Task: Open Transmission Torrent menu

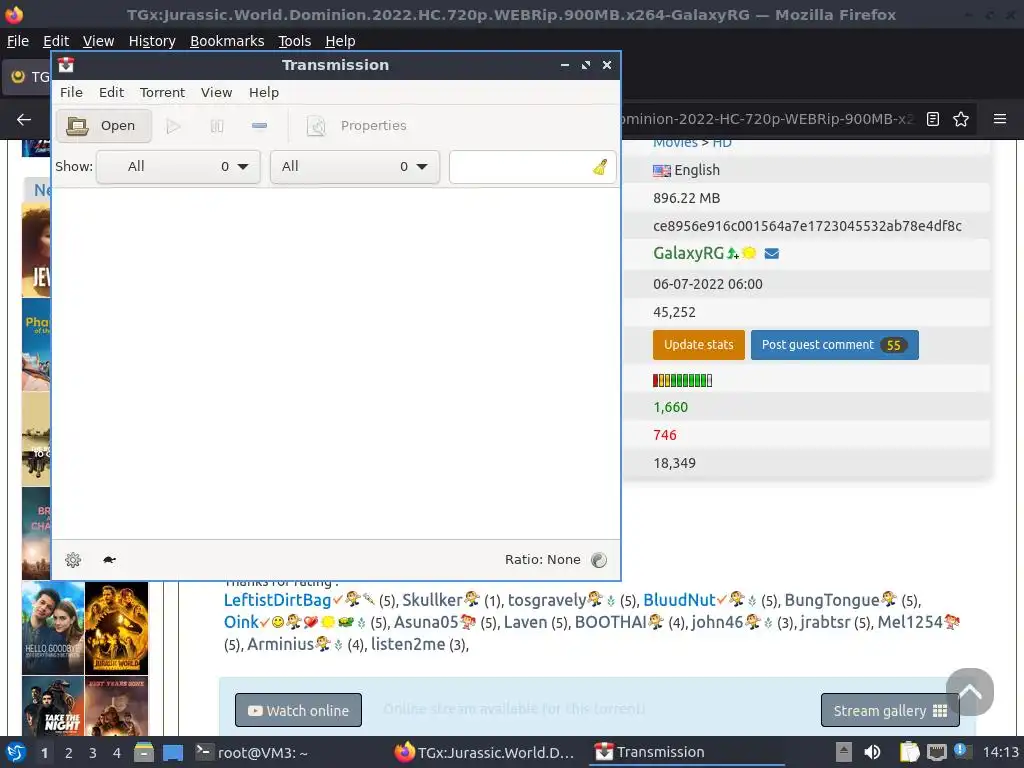Action: pos(163,92)
